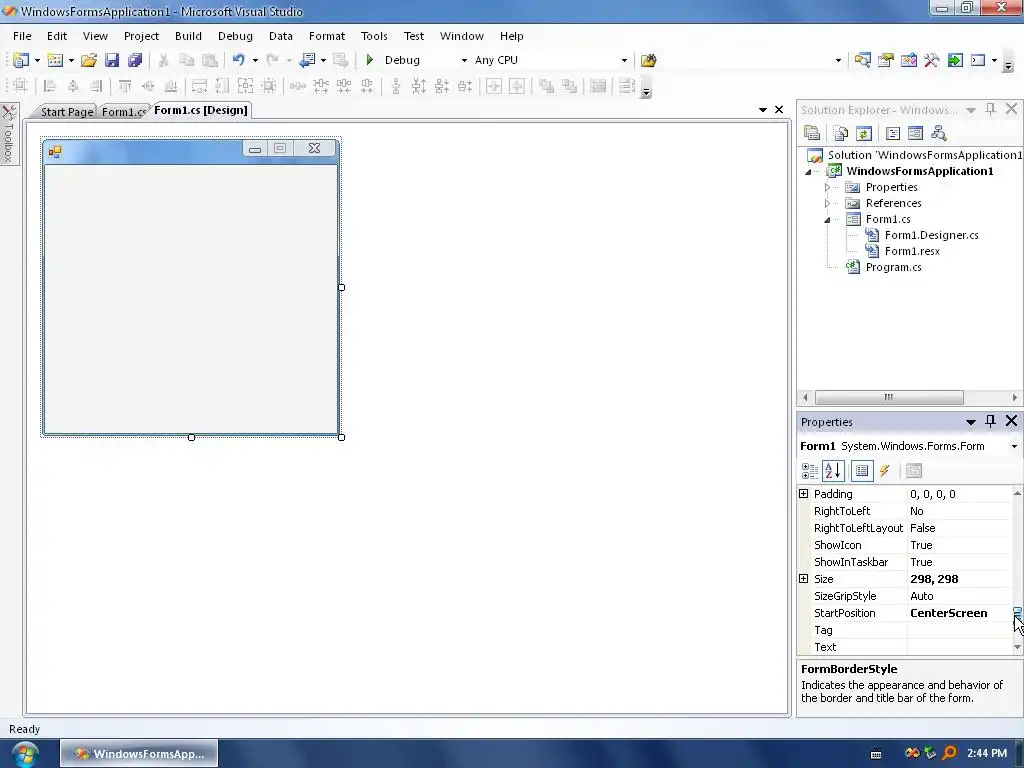Click the Solution Explorer horizontal scrollbar thumb
Image resolution: width=1024 pixels, height=768 pixels.
[x=889, y=397]
